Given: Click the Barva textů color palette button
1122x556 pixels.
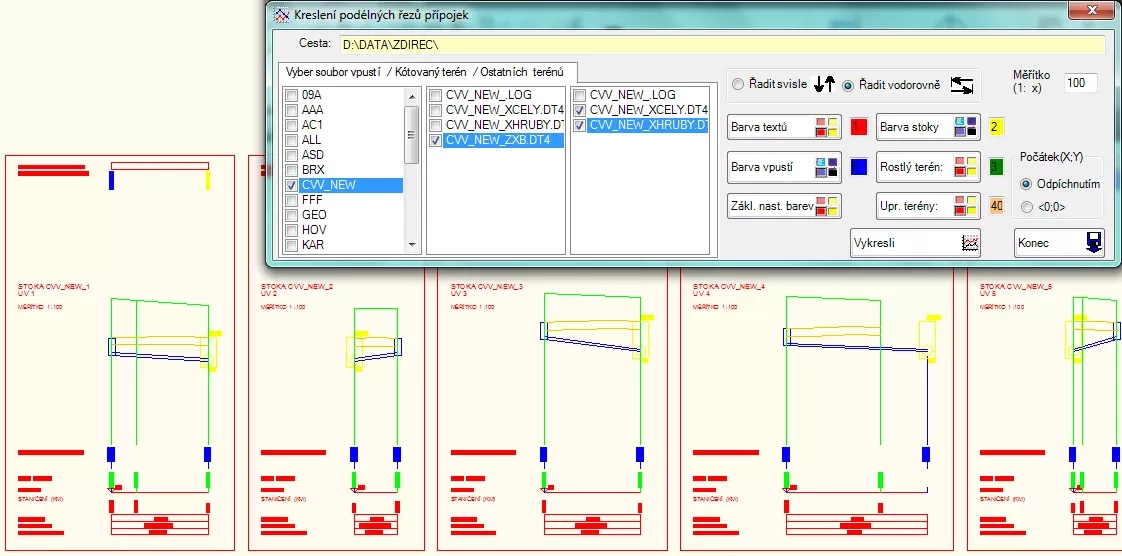Looking at the screenshot, I should (x=784, y=127).
